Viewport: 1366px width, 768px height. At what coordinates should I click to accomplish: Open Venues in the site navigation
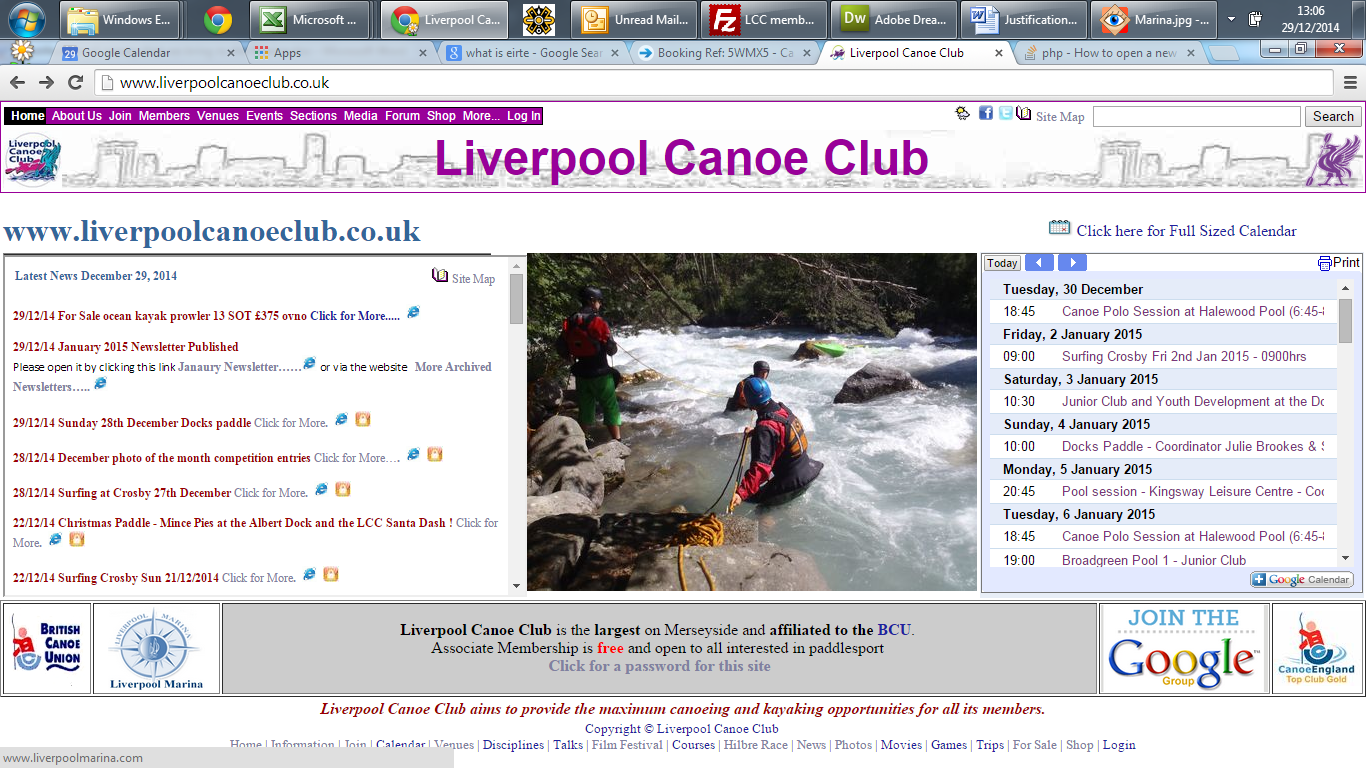pyautogui.click(x=218, y=116)
